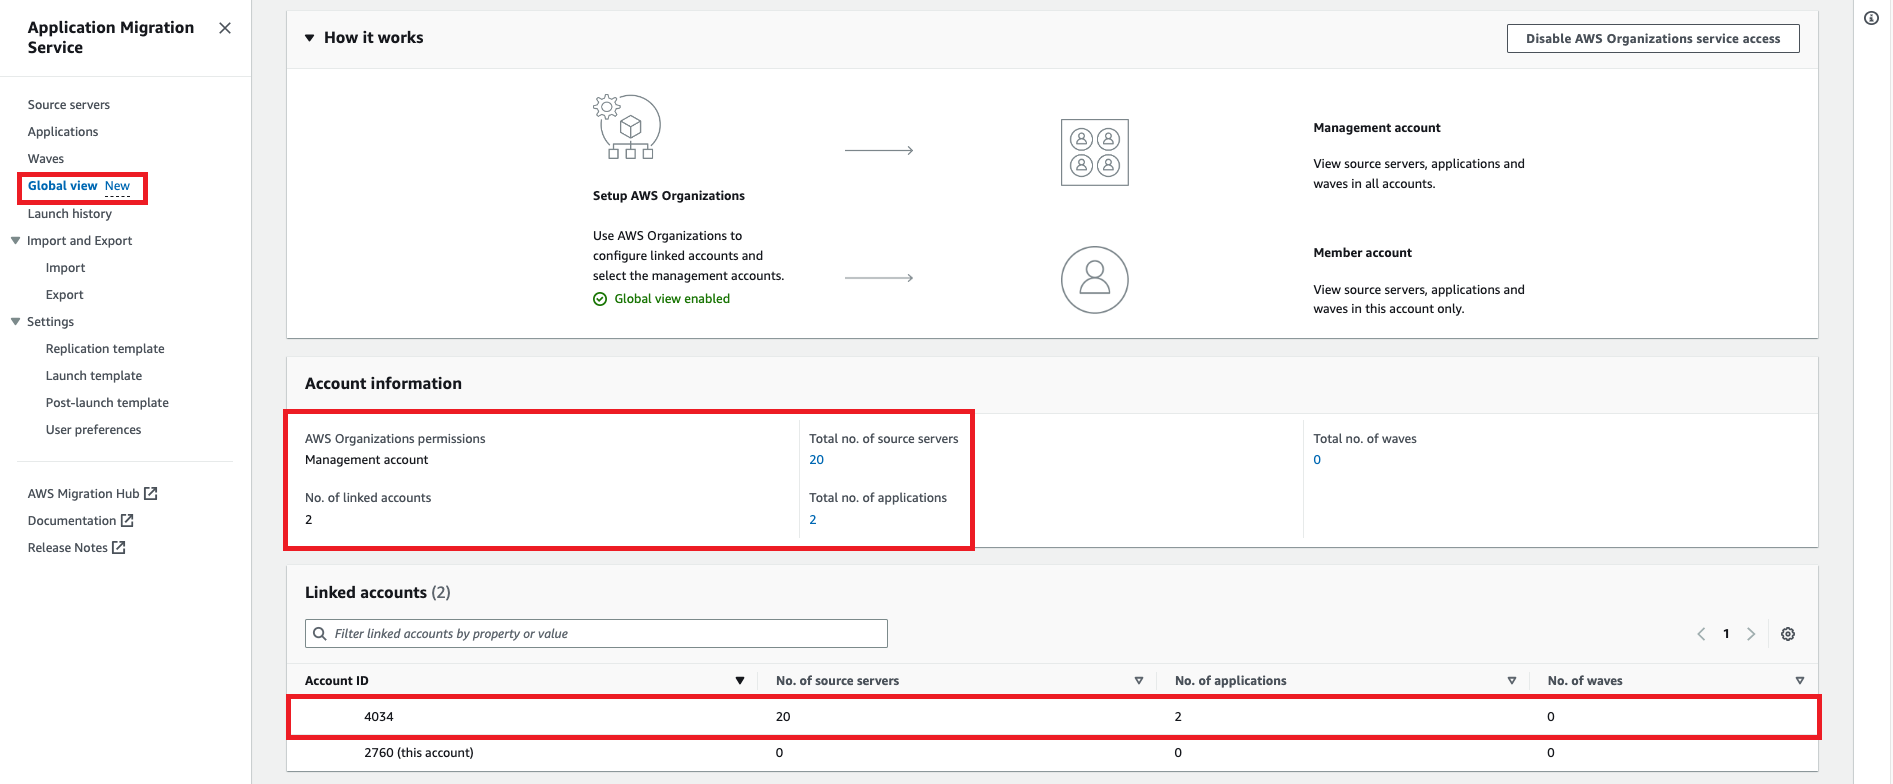Click the search magnifier icon in filter
The image size is (1893, 784).
point(320,634)
